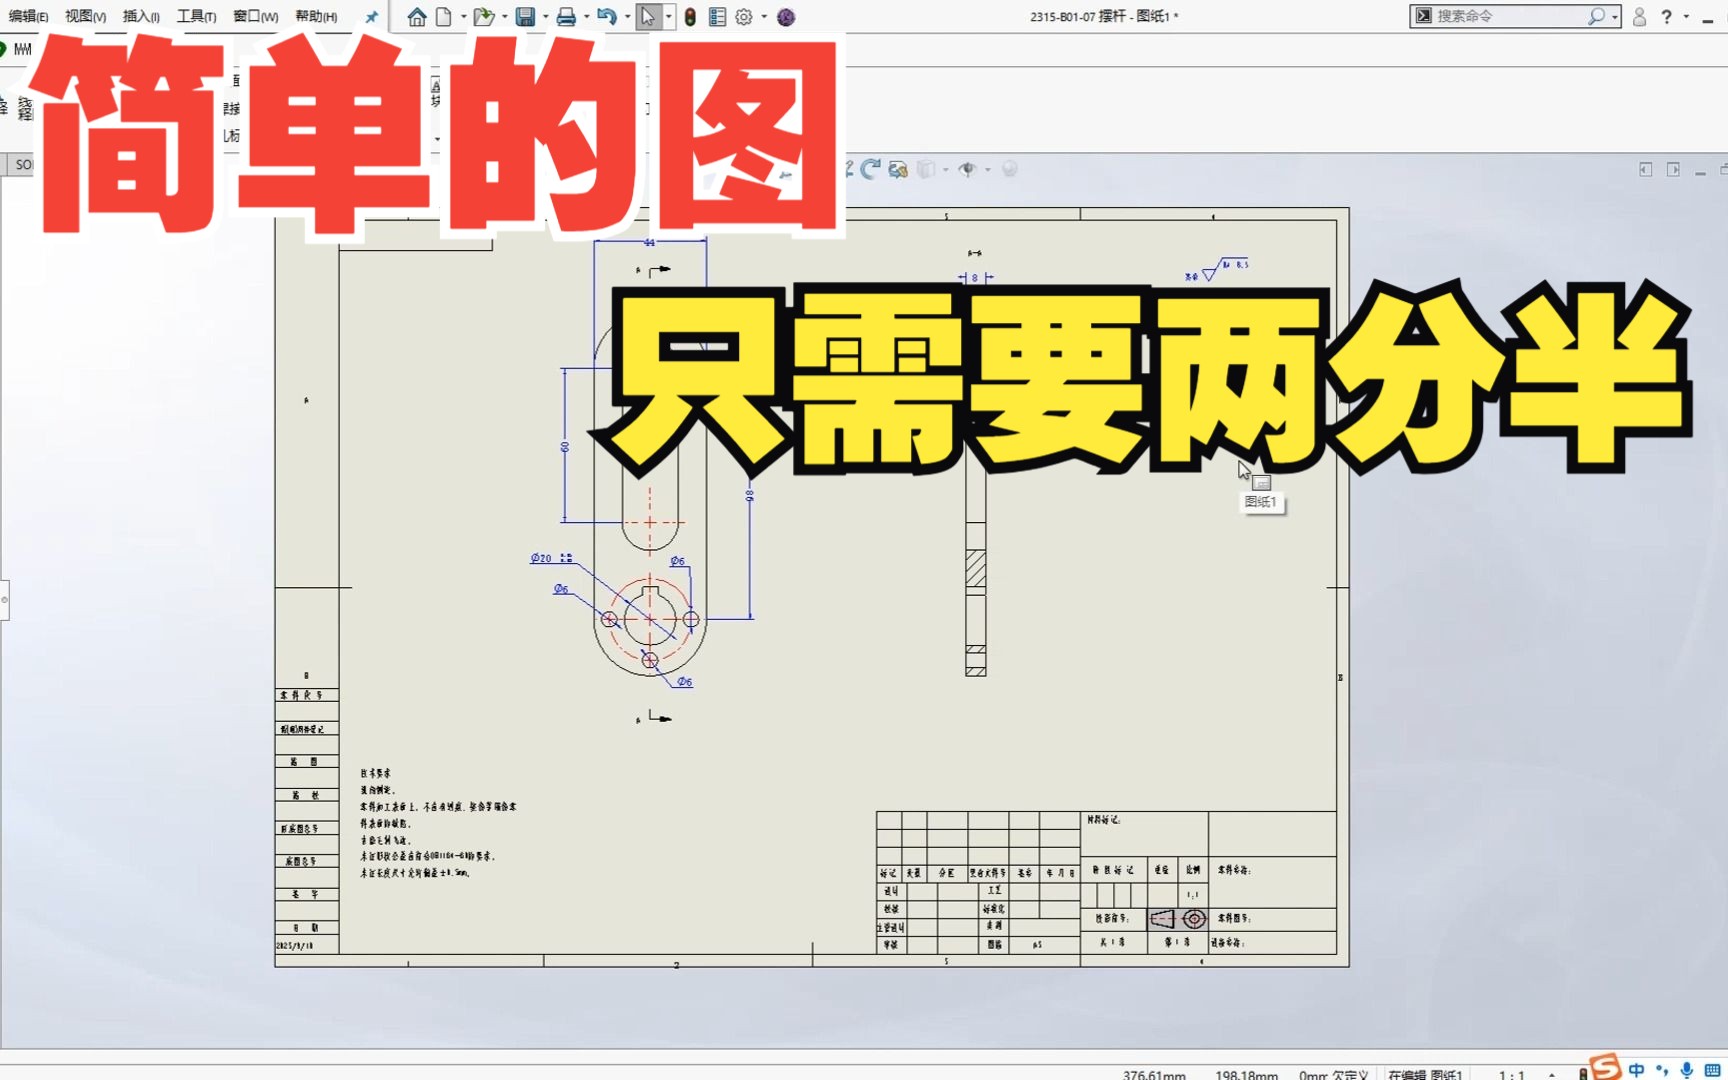
Task: Open the File Properties list icon
Action: point(717,17)
